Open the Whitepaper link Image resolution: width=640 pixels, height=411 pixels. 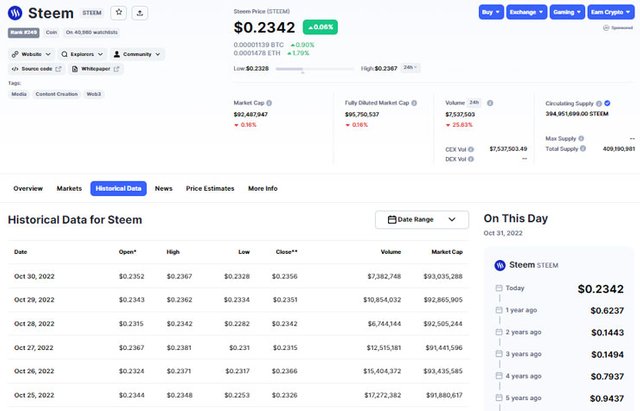(x=96, y=69)
